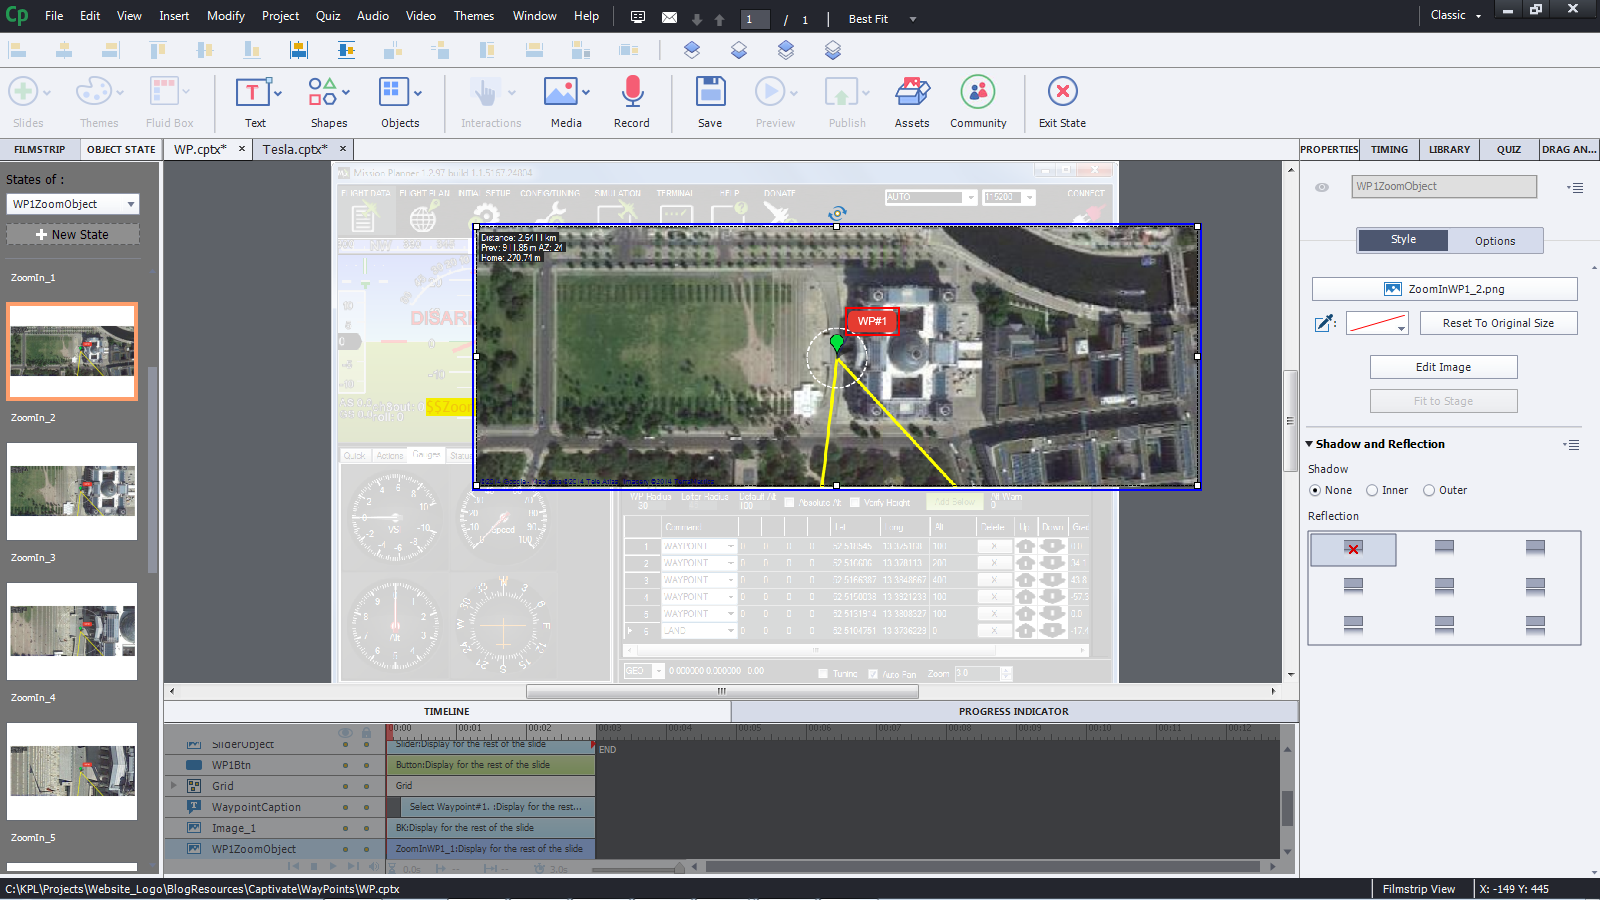Open the Assets panel icon
Viewport: 1600px width, 900px height.
[911, 93]
